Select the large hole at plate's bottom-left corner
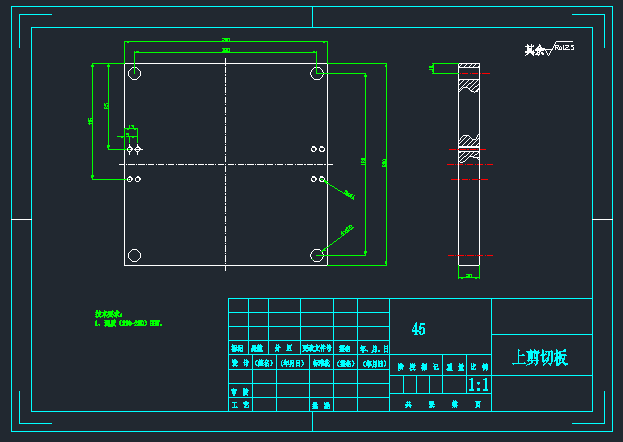The width and height of the screenshot is (623, 442). (134, 255)
